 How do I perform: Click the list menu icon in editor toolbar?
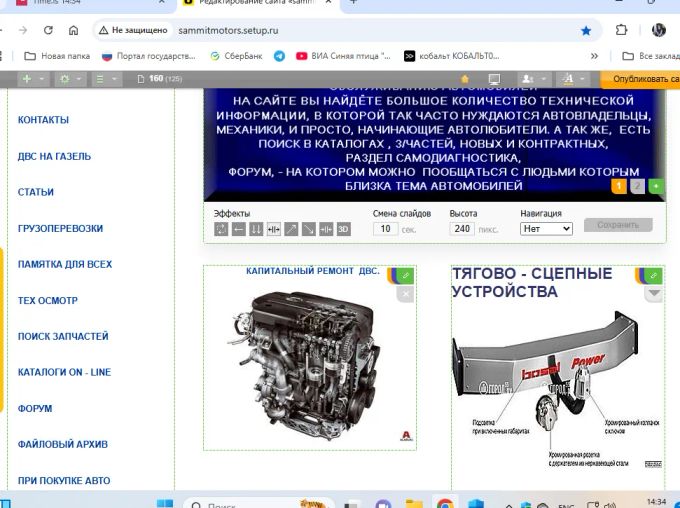pyautogui.click(x=100, y=79)
